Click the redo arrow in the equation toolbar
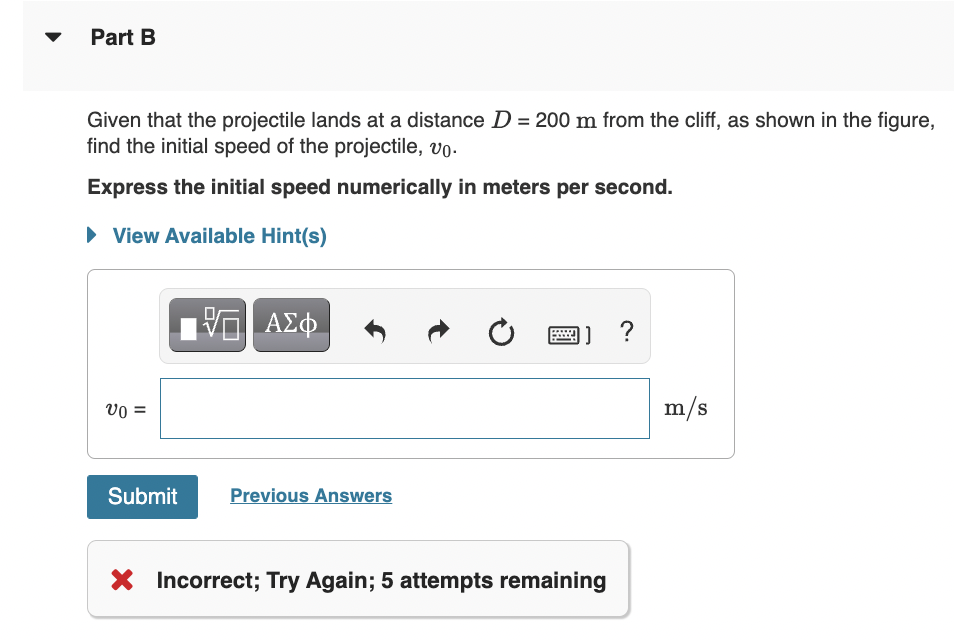 [x=437, y=331]
